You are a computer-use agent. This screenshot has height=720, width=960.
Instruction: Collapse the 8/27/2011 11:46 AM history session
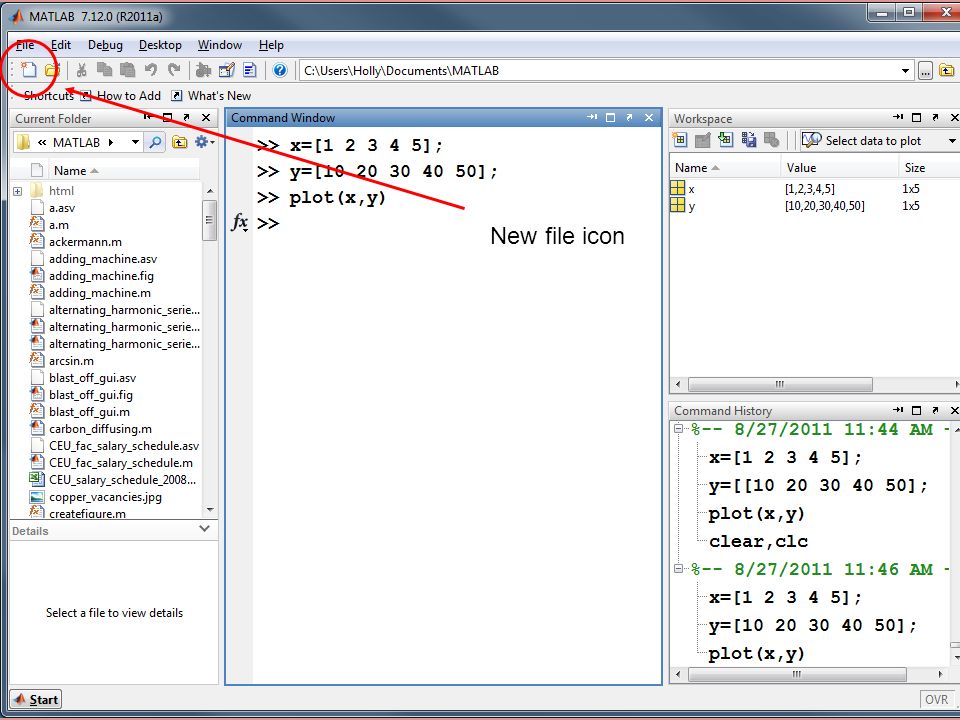[678, 569]
